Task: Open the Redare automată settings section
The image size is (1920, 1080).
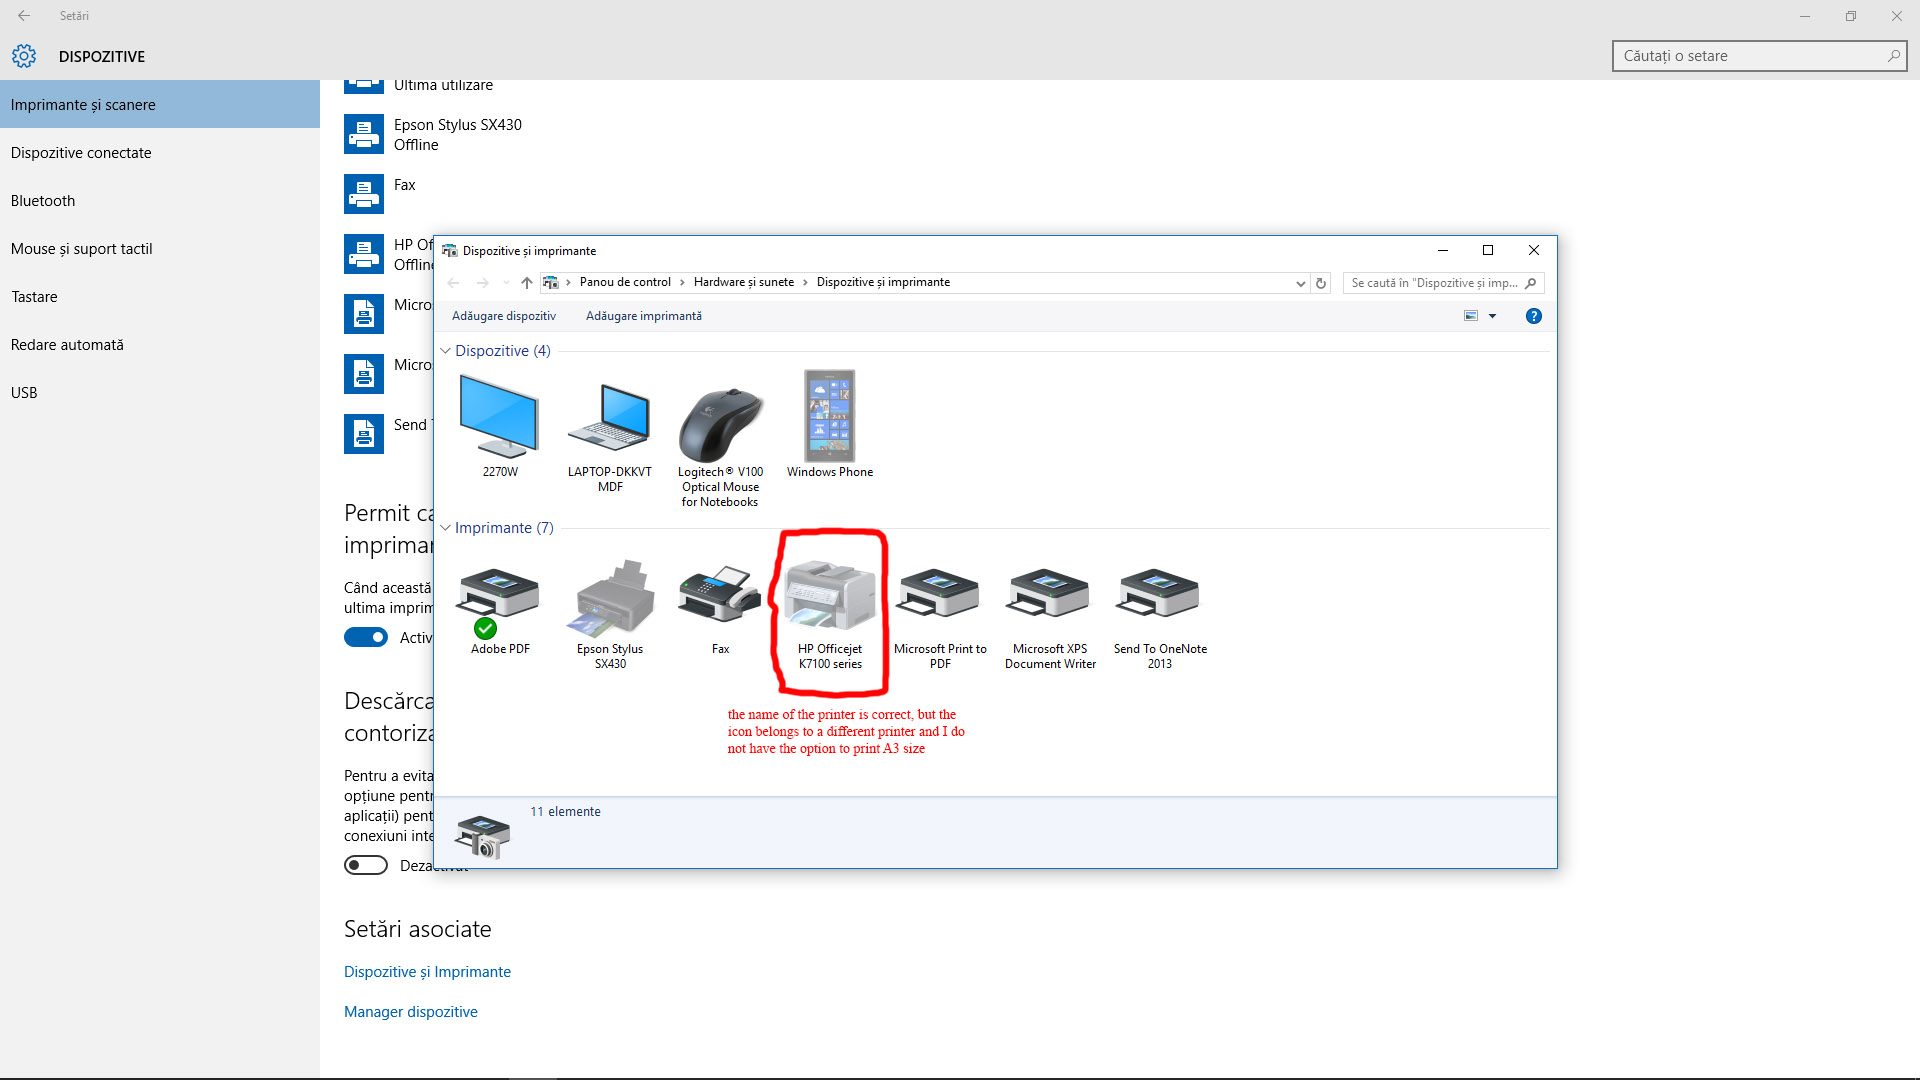Action: [x=160, y=344]
